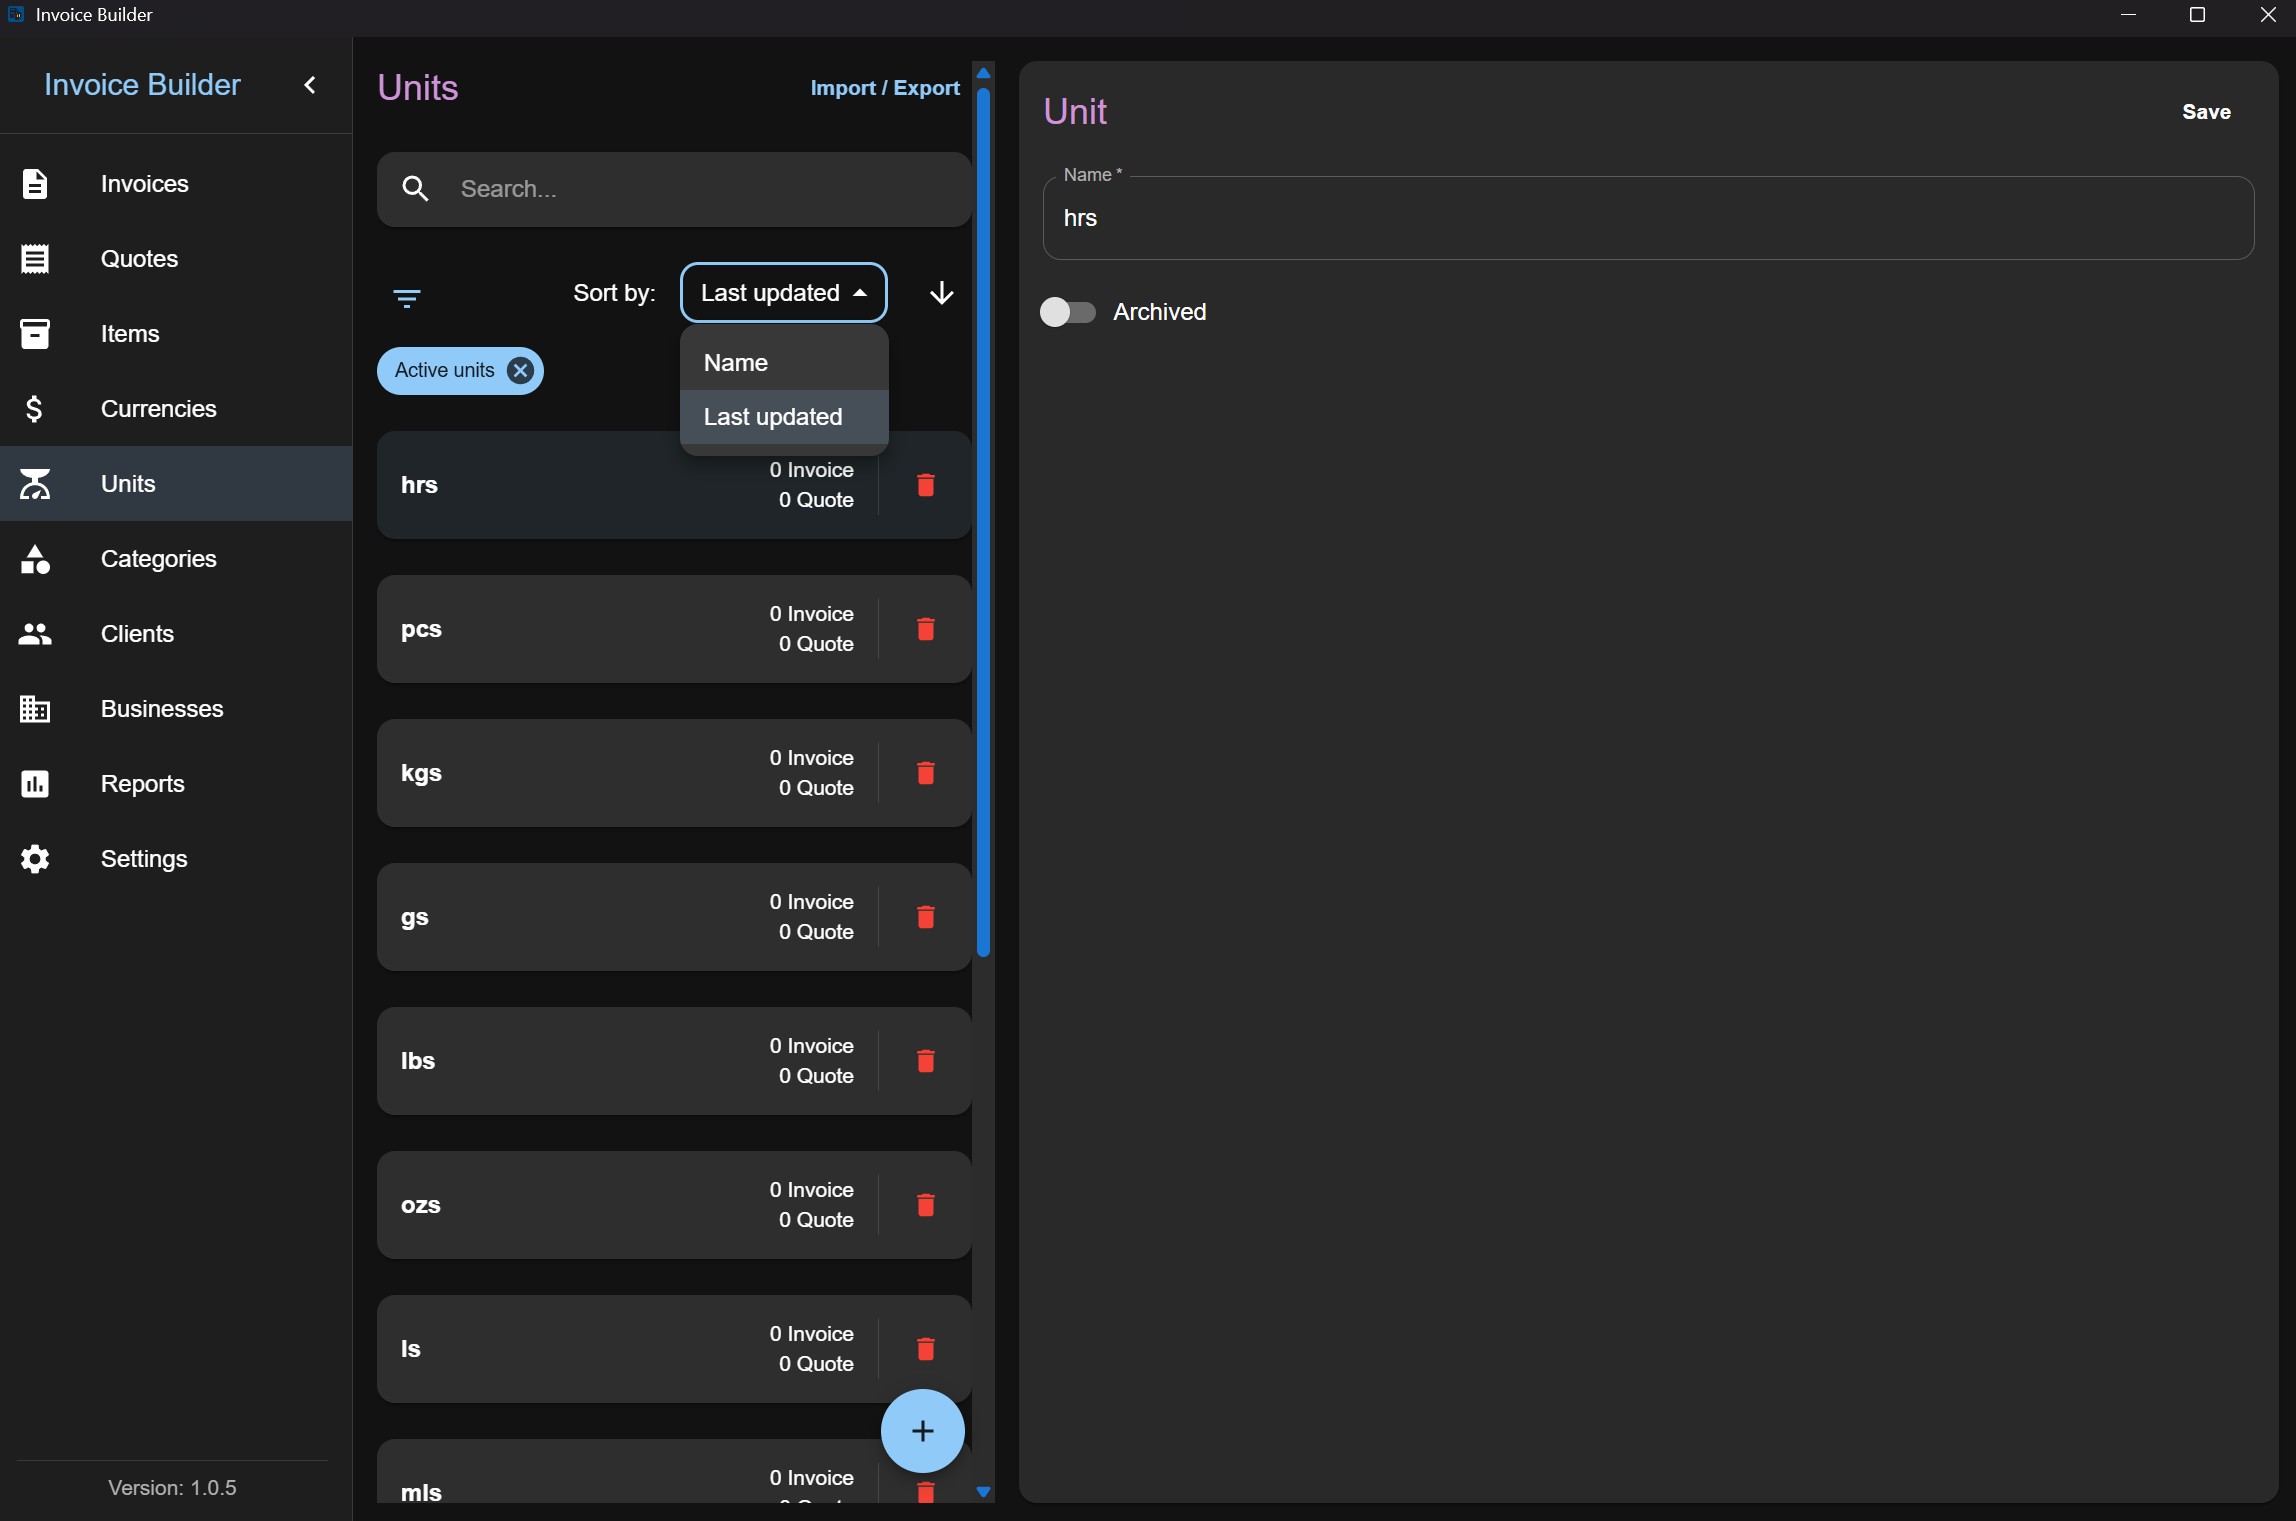Open the Businesses page
The height and width of the screenshot is (1521, 2296).
176,709
